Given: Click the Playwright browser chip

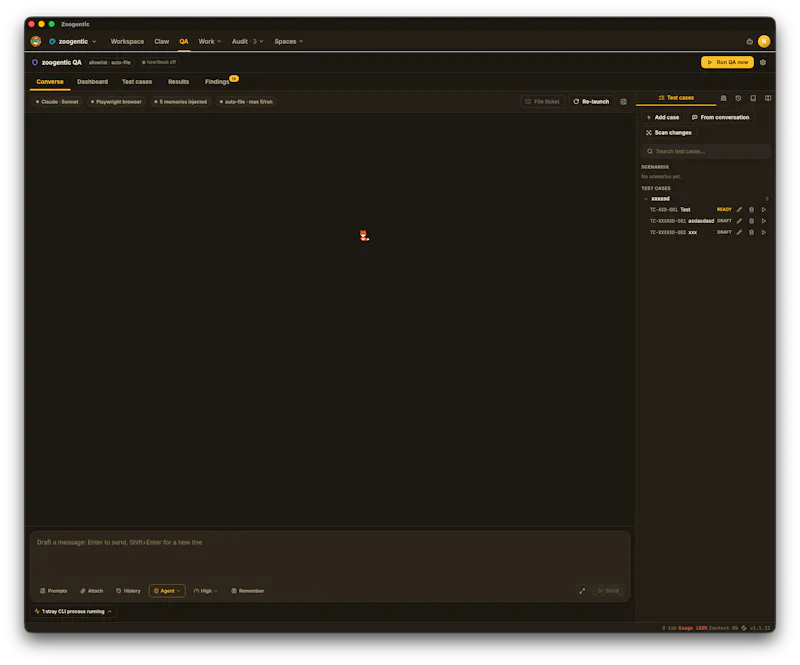Looking at the screenshot, I should [116, 102].
